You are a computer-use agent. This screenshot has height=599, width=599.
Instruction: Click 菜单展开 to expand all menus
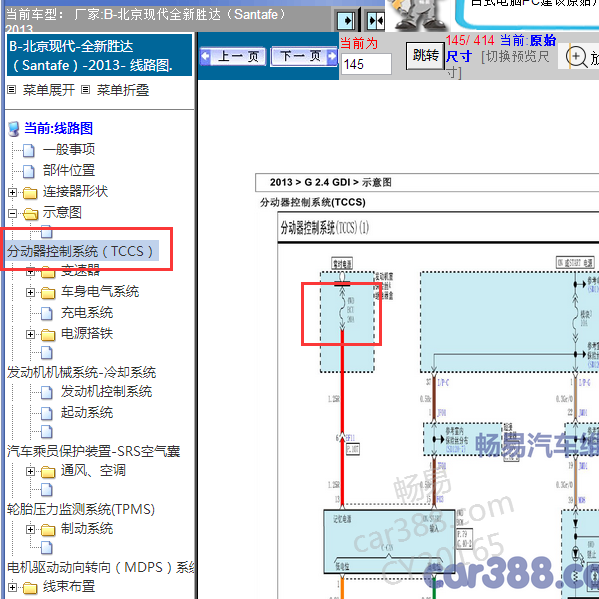point(49,90)
